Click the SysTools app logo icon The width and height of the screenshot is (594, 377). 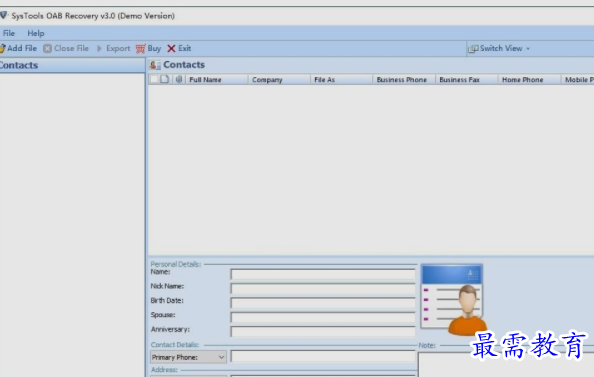(x=3, y=16)
